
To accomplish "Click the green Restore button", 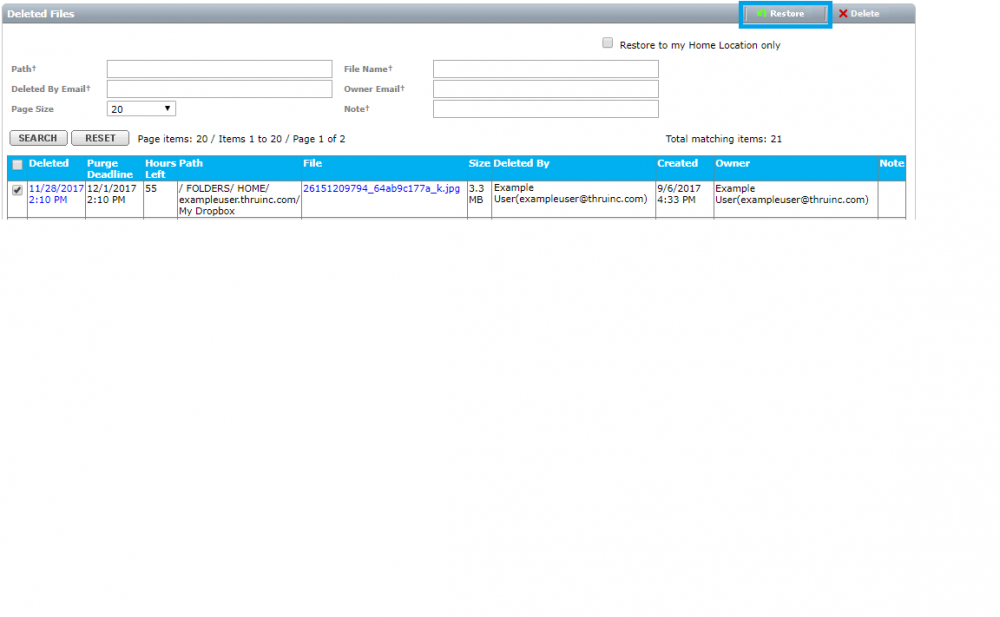I will pos(786,14).
